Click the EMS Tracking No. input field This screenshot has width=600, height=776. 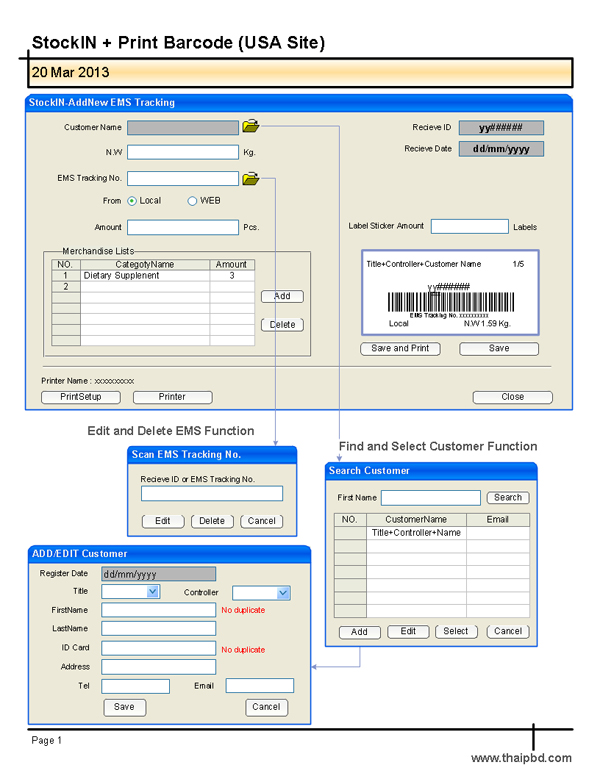(x=183, y=178)
